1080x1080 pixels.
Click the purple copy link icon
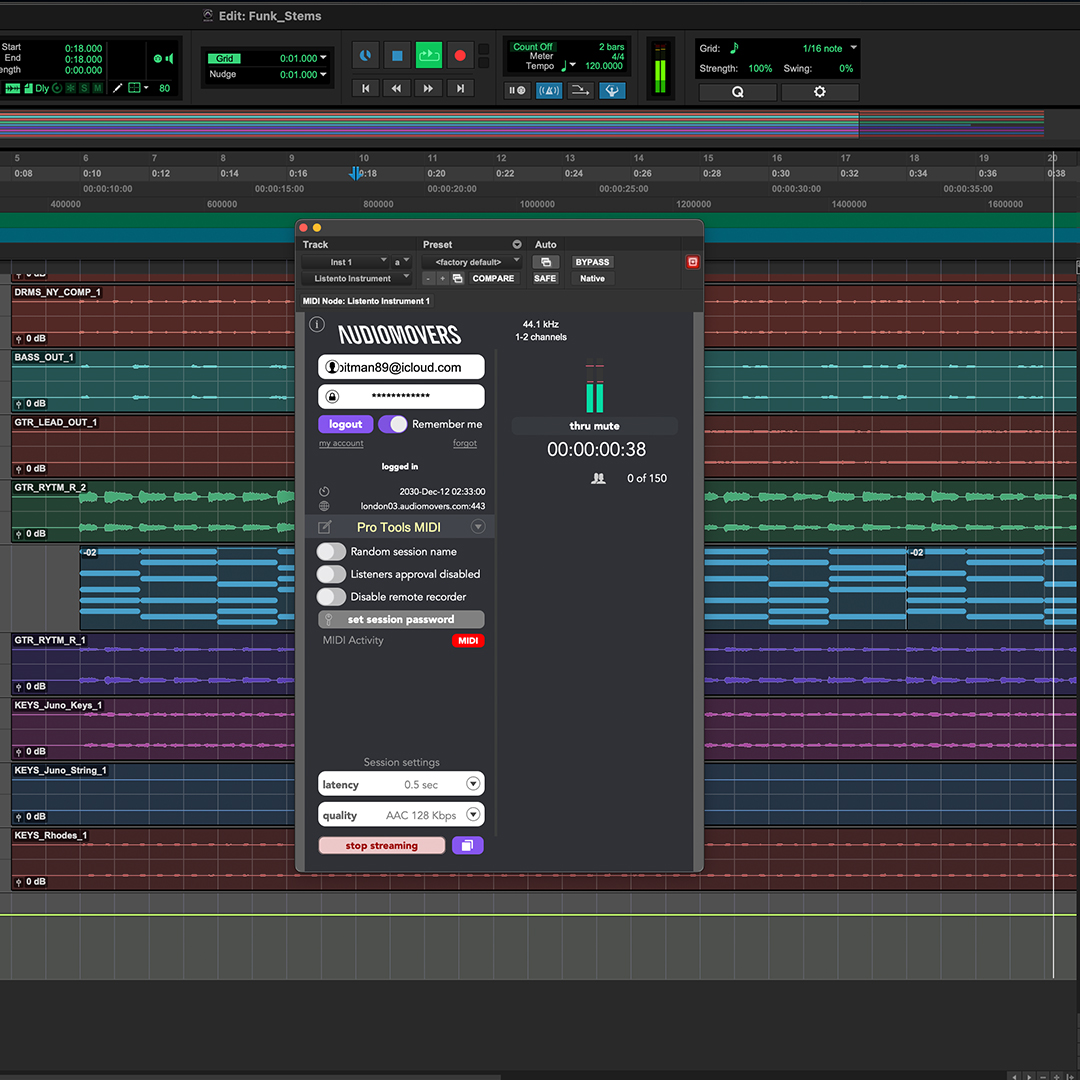pos(468,846)
